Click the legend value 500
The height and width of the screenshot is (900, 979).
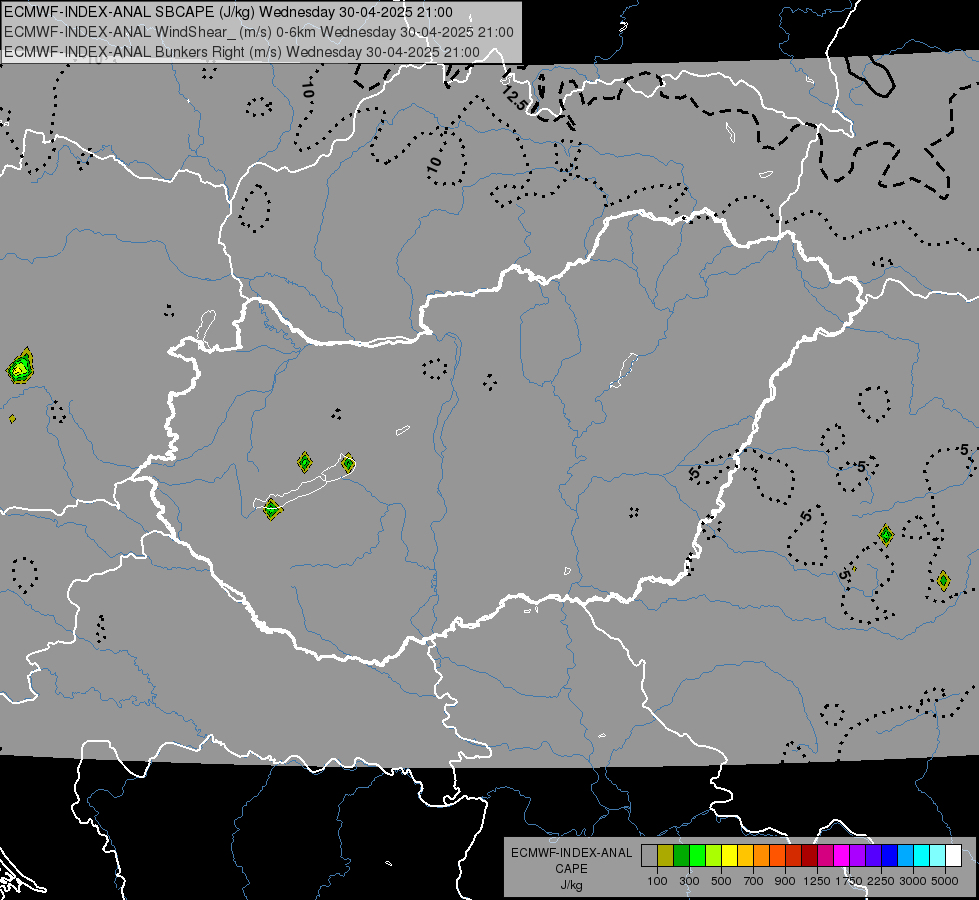[x=721, y=881]
